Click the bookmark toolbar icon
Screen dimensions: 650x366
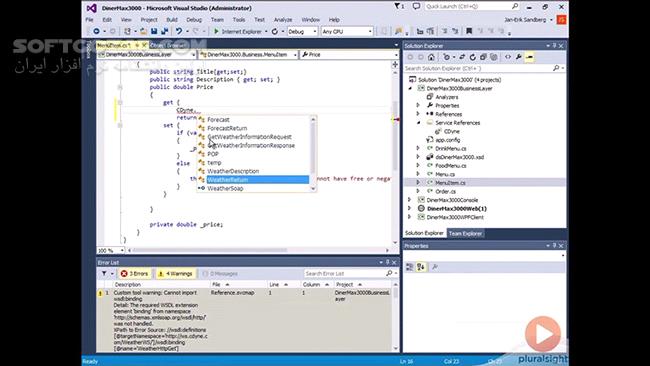pos(469,32)
